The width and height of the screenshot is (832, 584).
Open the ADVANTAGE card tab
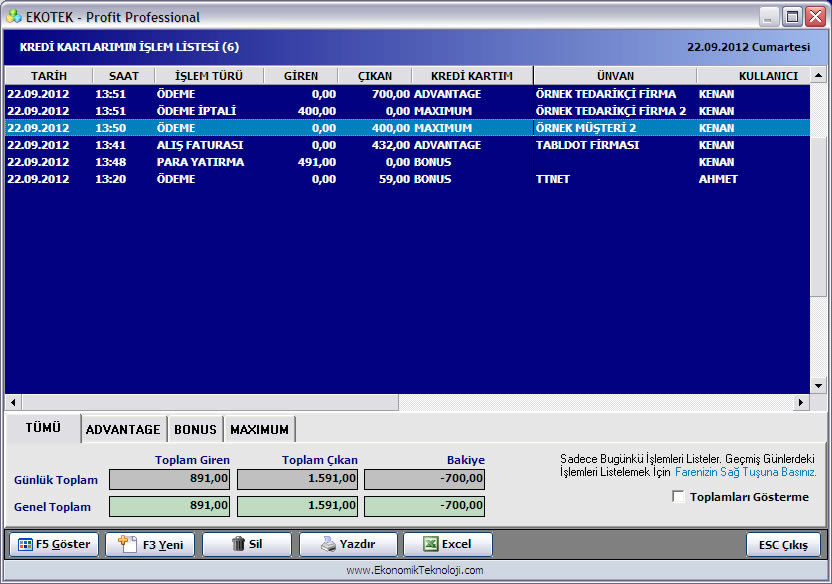point(123,430)
